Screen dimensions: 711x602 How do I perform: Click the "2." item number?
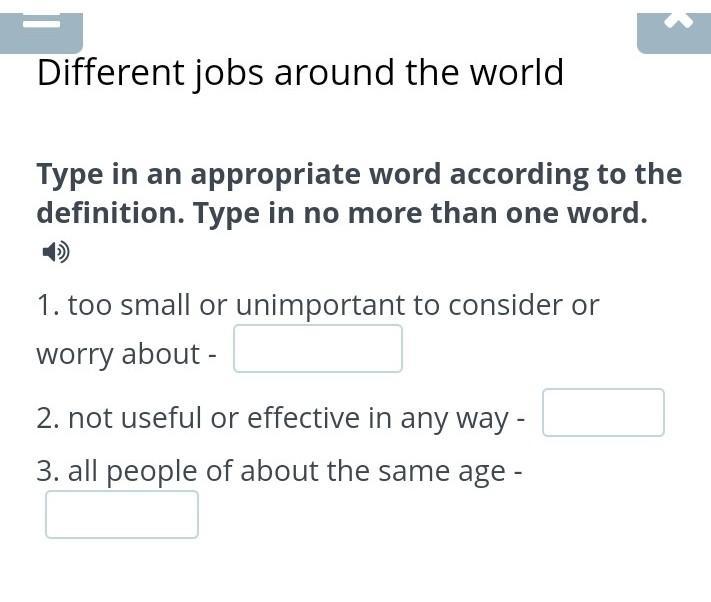click(x=48, y=418)
